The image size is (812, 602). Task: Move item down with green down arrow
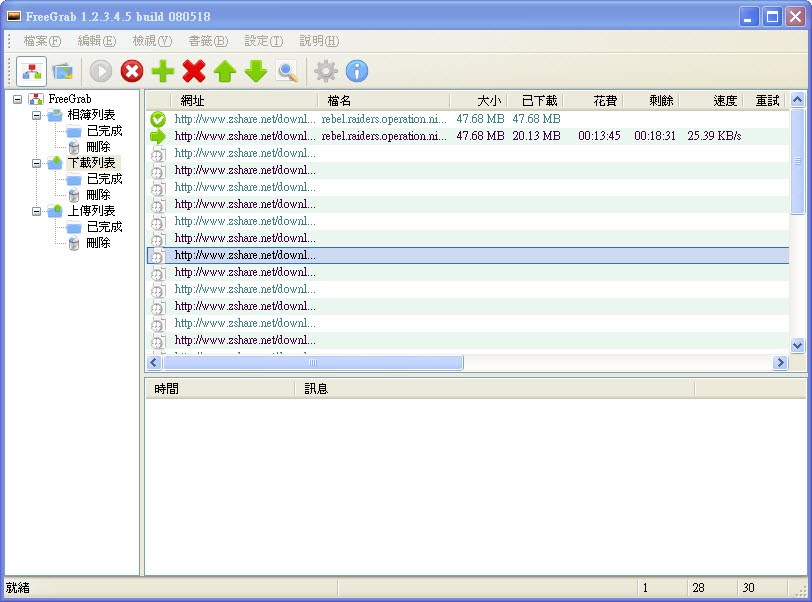256,71
